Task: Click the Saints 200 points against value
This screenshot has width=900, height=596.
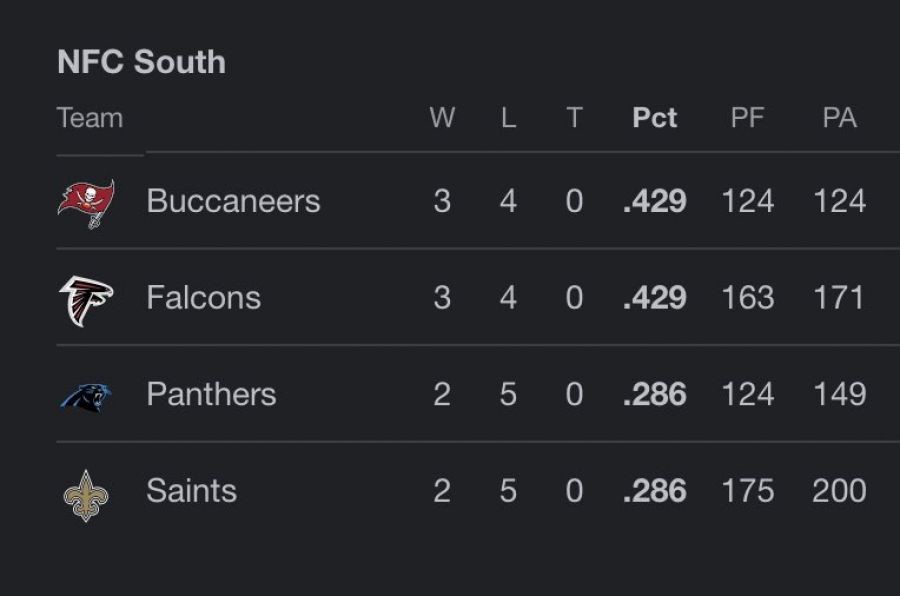Action: coord(839,491)
